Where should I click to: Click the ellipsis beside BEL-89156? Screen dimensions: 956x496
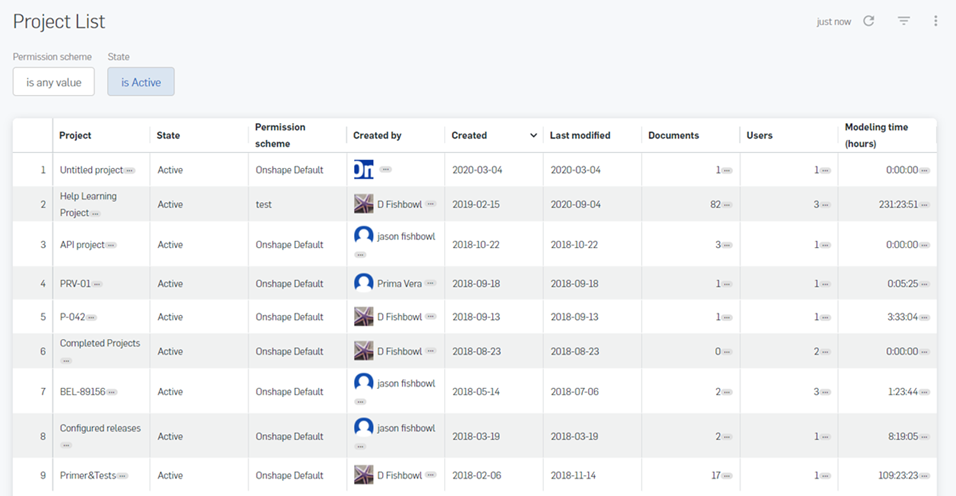[112, 392]
